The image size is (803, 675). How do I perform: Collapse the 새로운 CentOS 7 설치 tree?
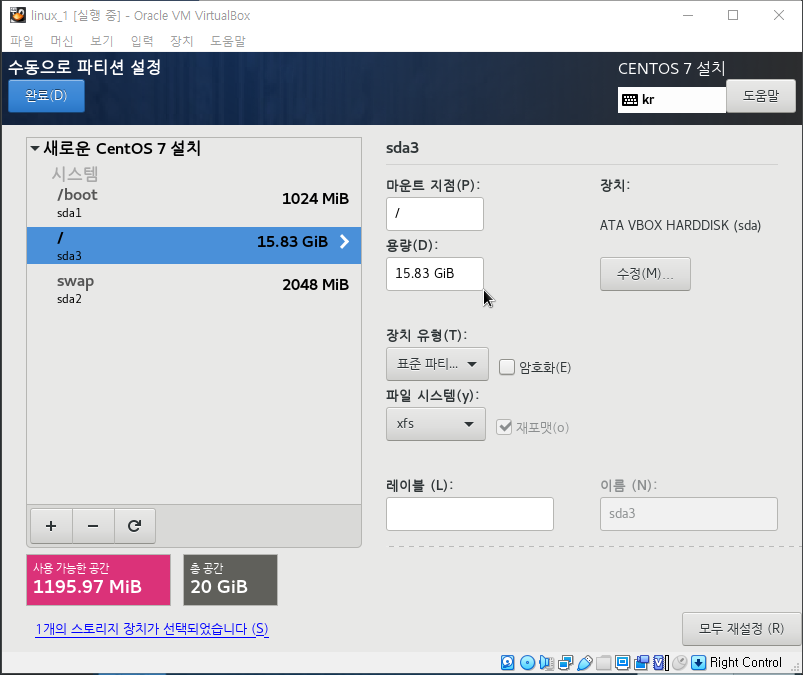[x=35, y=149]
